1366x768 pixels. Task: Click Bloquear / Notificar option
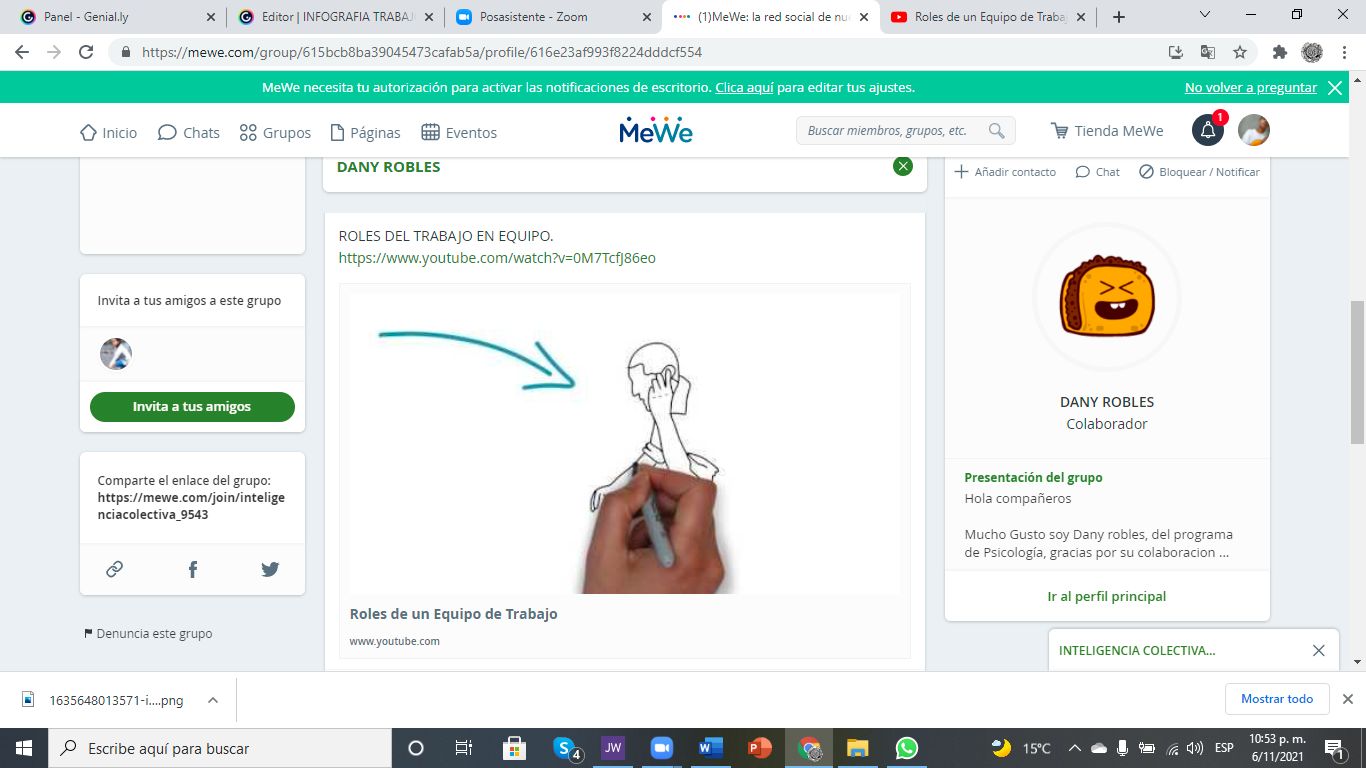pos(1199,172)
